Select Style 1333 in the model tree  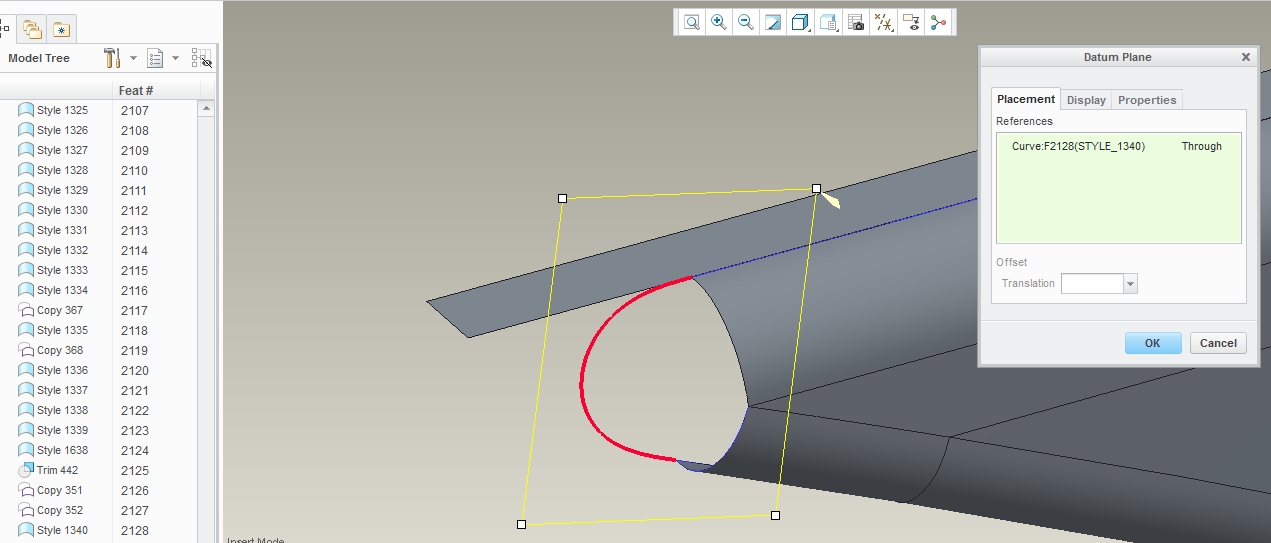[62, 270]
